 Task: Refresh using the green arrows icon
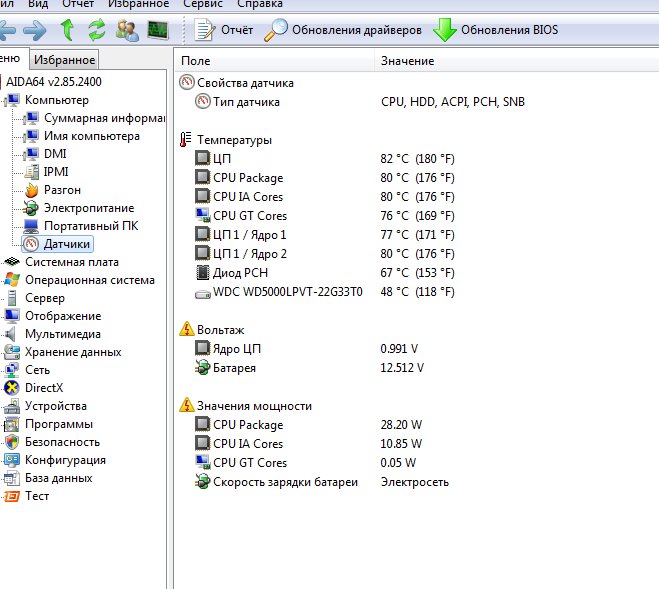point(97,30)
